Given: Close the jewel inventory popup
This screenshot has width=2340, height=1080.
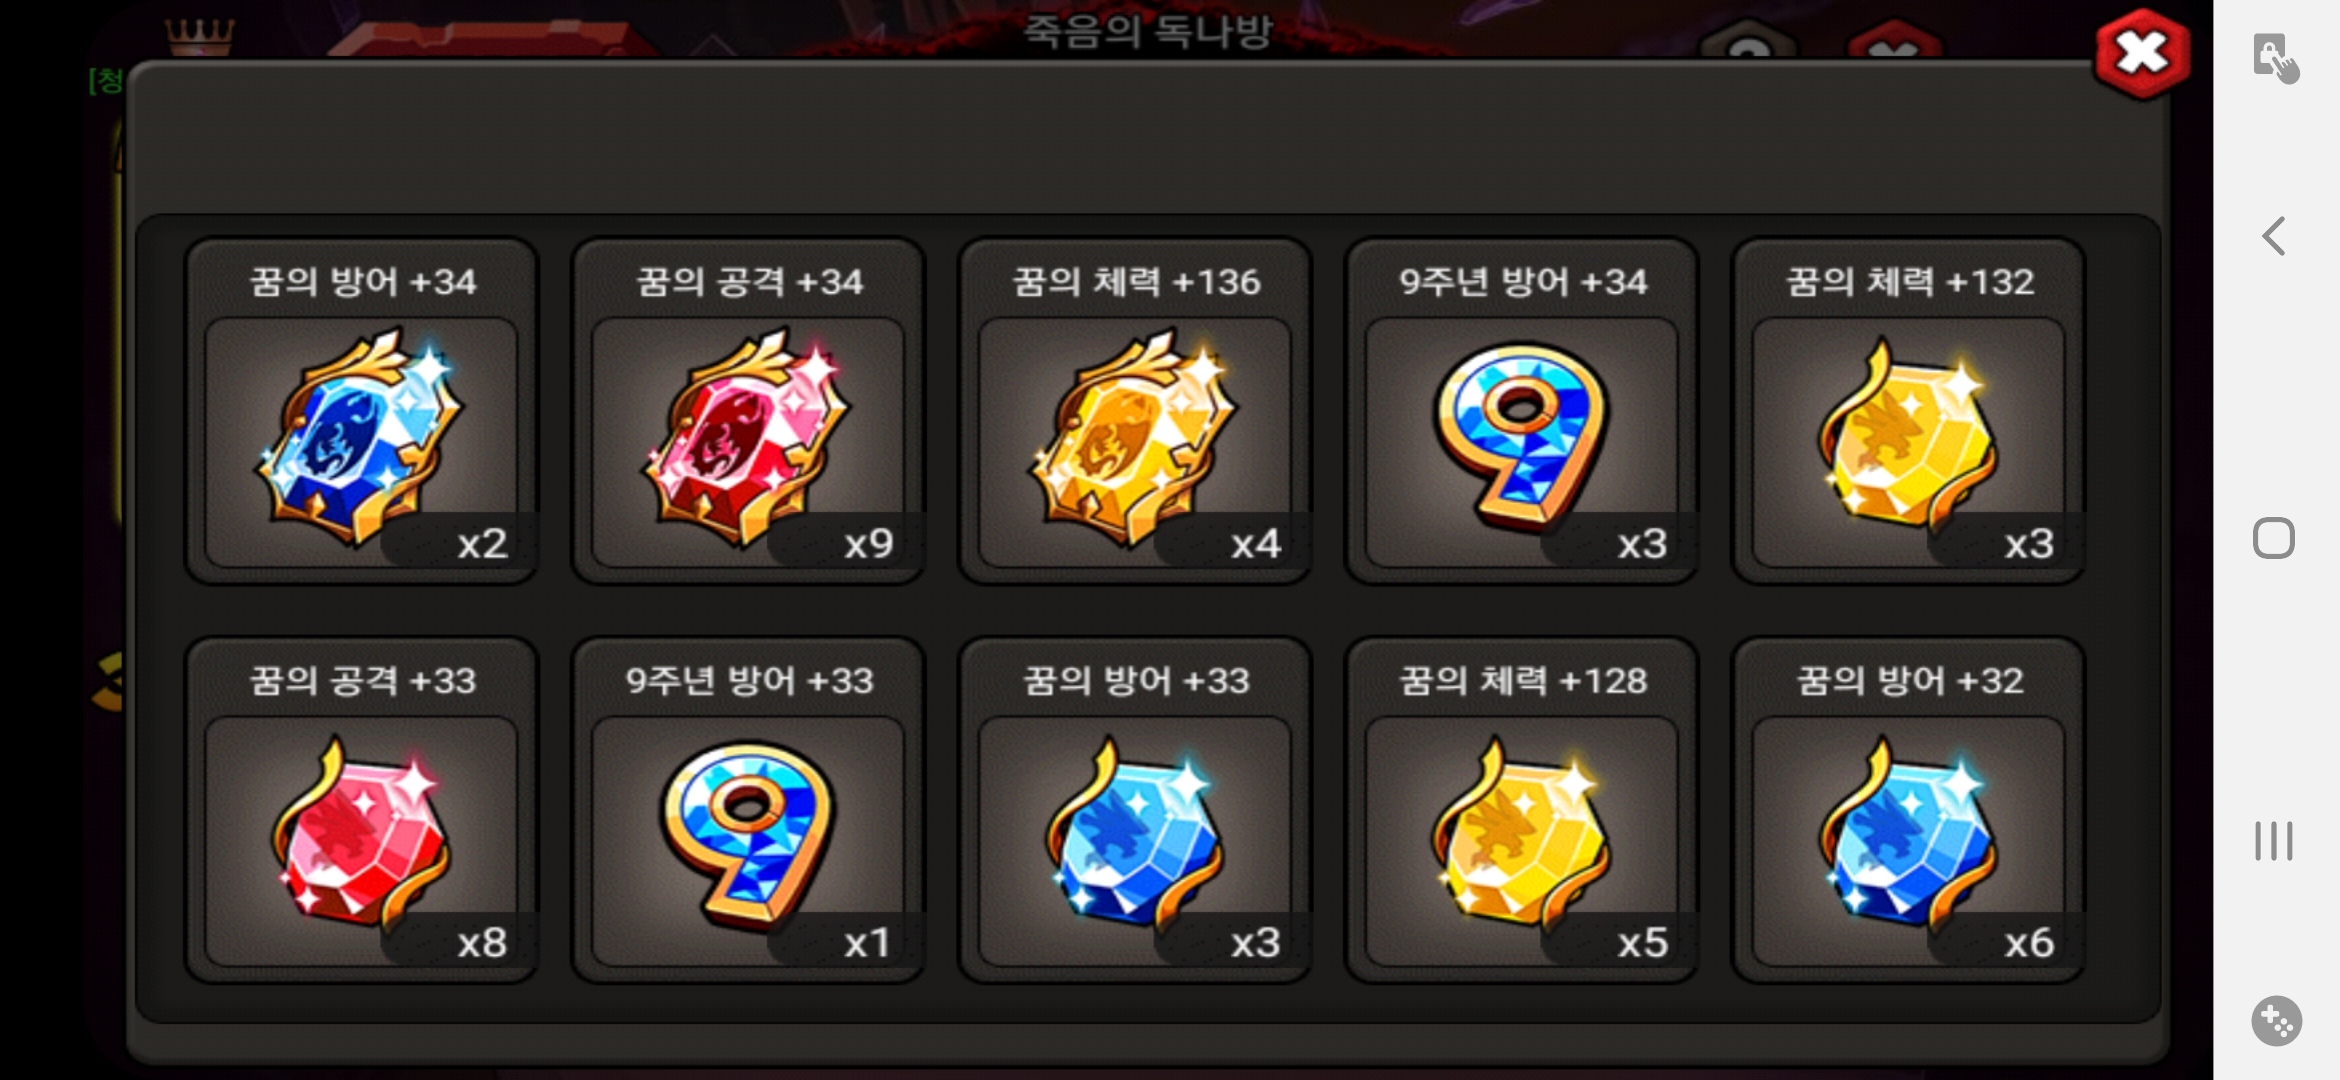Looking at the screenshot, I should [2142, 54].
